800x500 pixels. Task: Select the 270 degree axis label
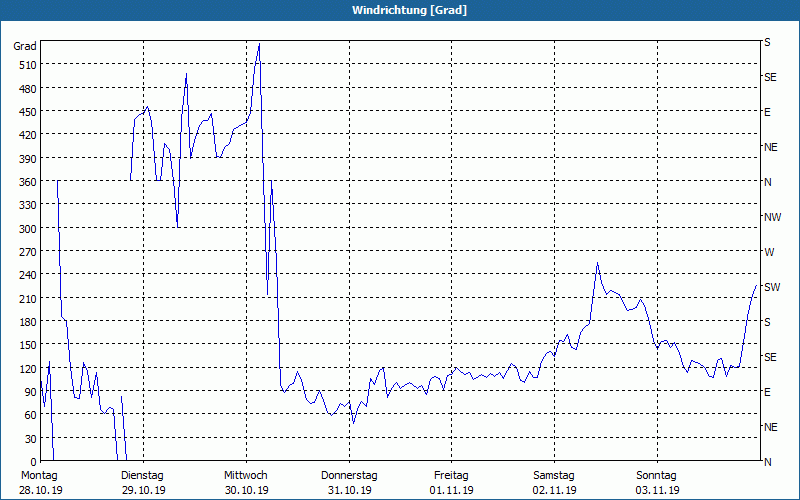click(x=28, y=252)
